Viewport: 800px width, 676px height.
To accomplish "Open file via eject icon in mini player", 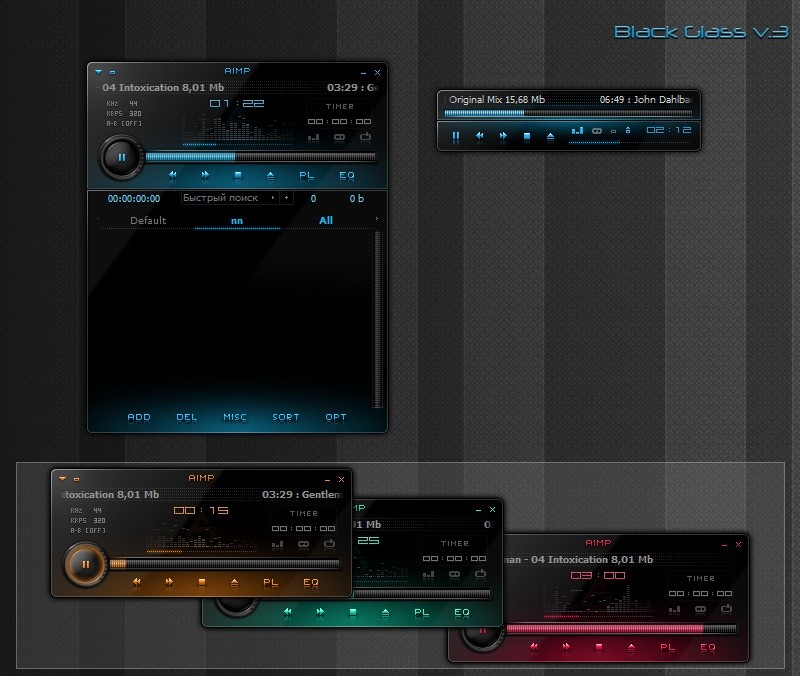I will [x=549, y=135].
